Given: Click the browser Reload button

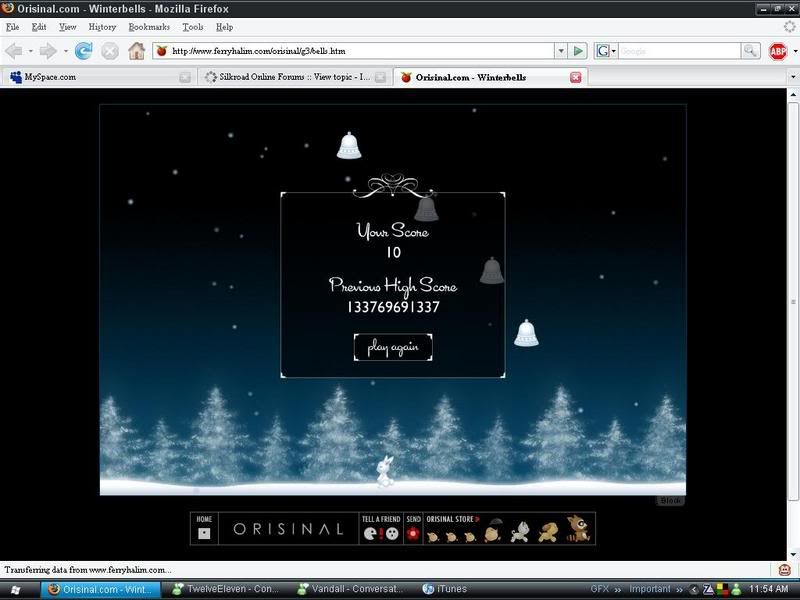Looking at the screenshot, I should click(84, 51).
